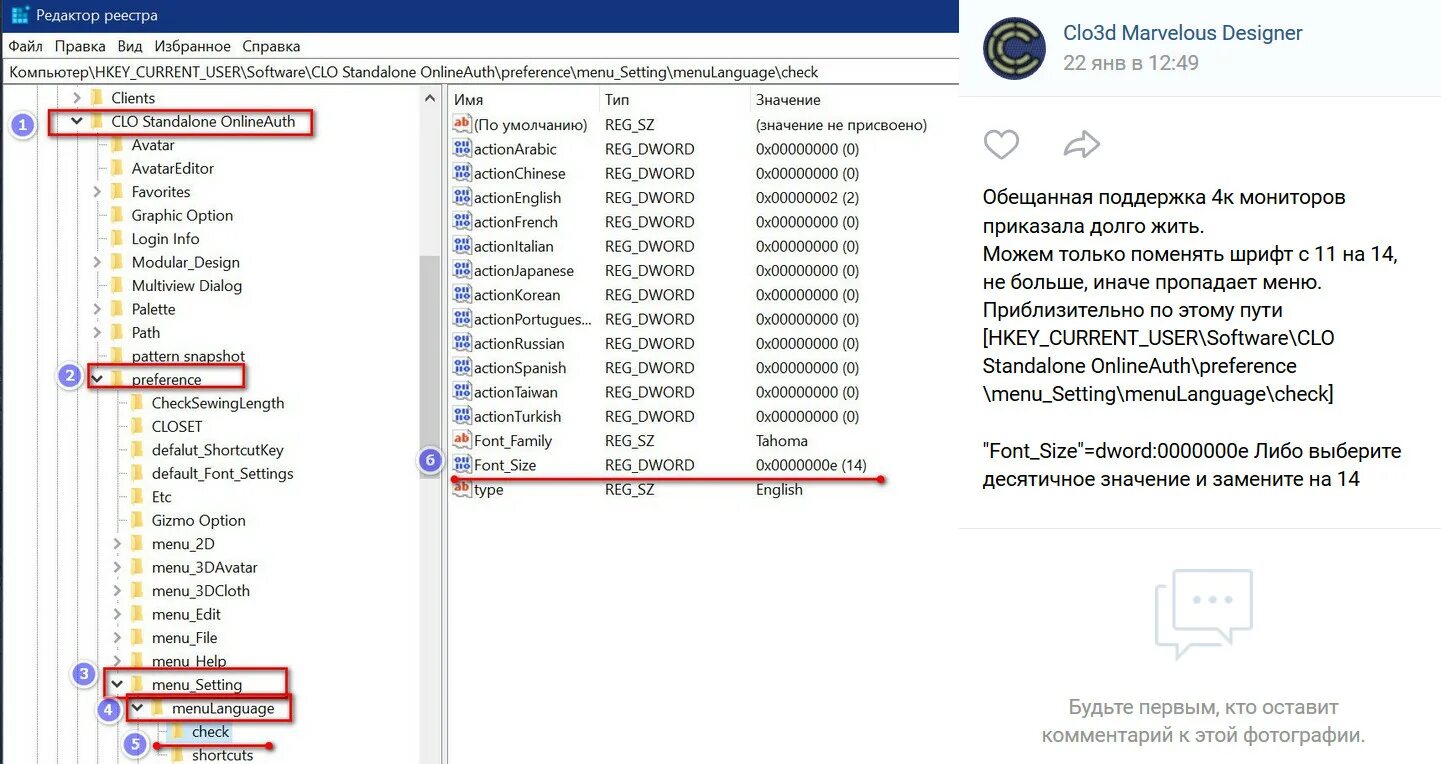
Task: Click the Font_Family string value icon
Action: pyautogui.click(x=462, y=440)
